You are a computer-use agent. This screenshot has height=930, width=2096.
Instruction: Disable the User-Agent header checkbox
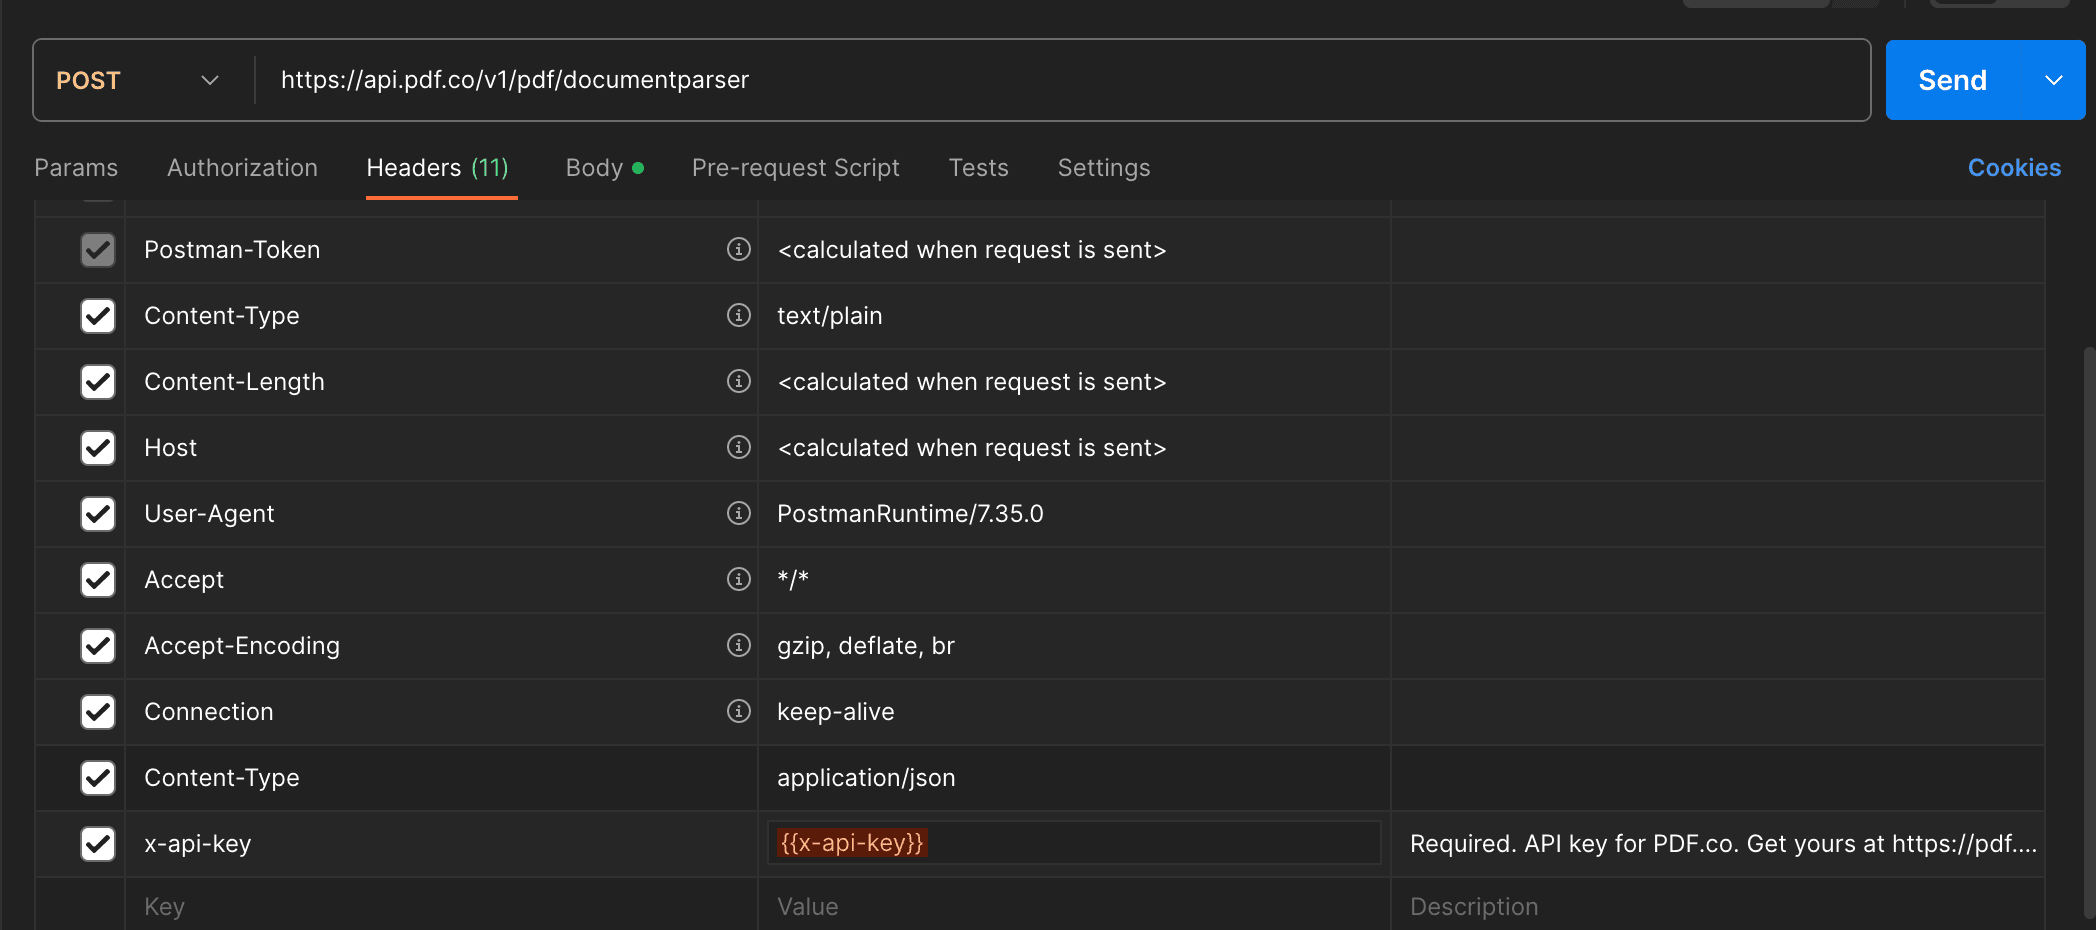click(x=98, y=513)
